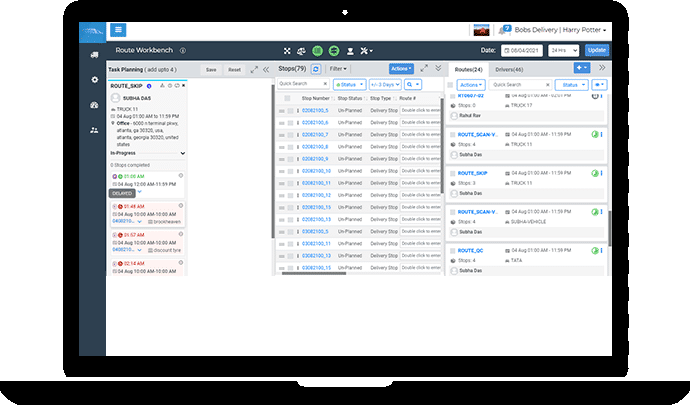
Task: Collapse the Routes panel with double right chevron
Action: click(602, 68)
